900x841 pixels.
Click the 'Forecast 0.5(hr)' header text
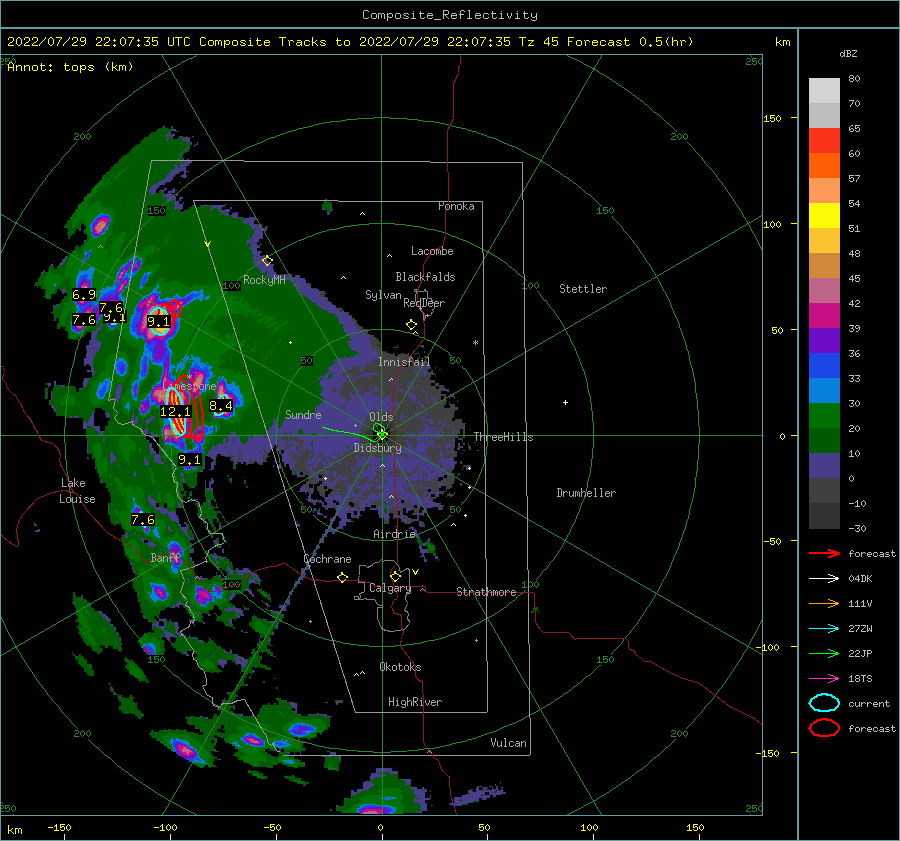[x=630, y=42]
